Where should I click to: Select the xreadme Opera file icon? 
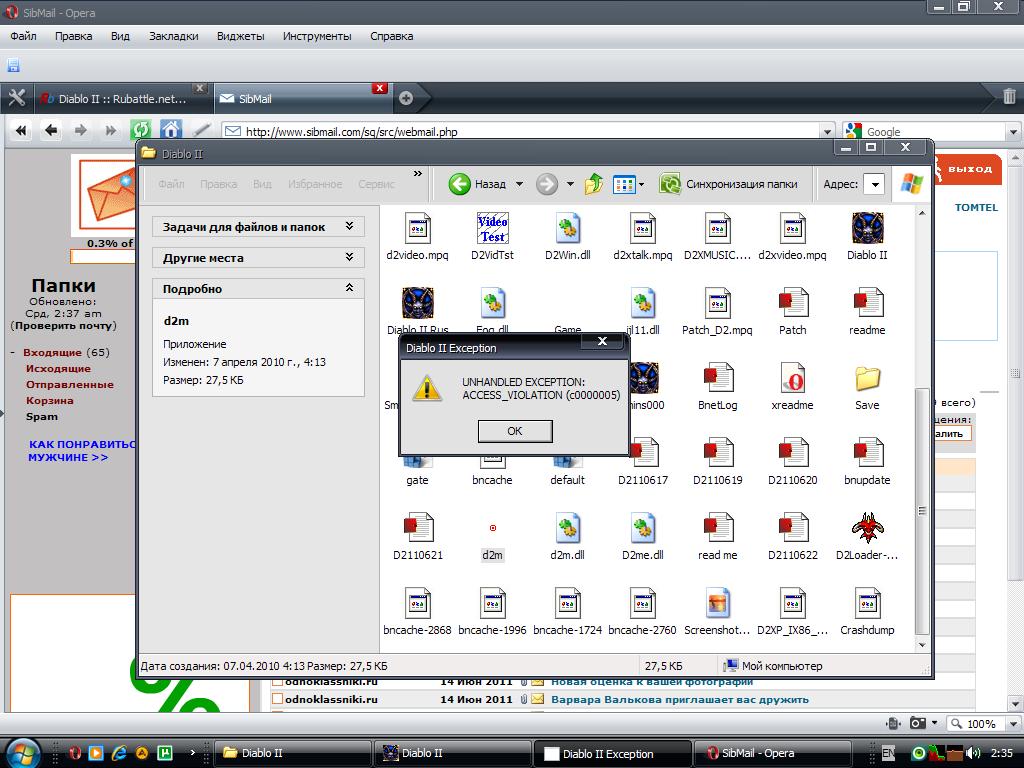[x=792, y=380]
